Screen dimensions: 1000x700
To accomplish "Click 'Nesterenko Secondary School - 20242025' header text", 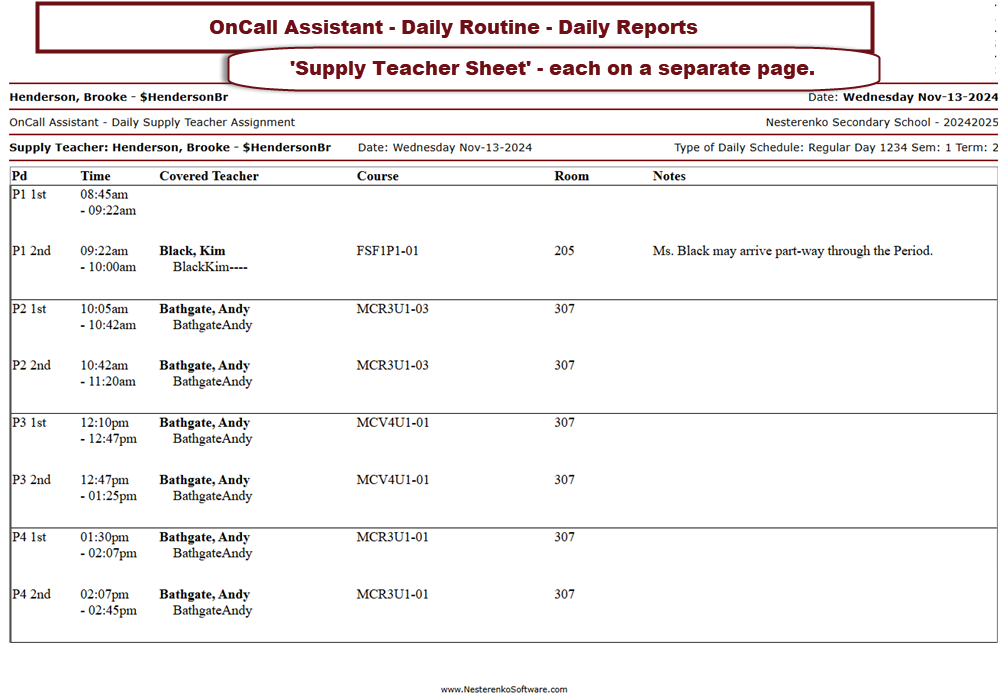I will 881,122.
